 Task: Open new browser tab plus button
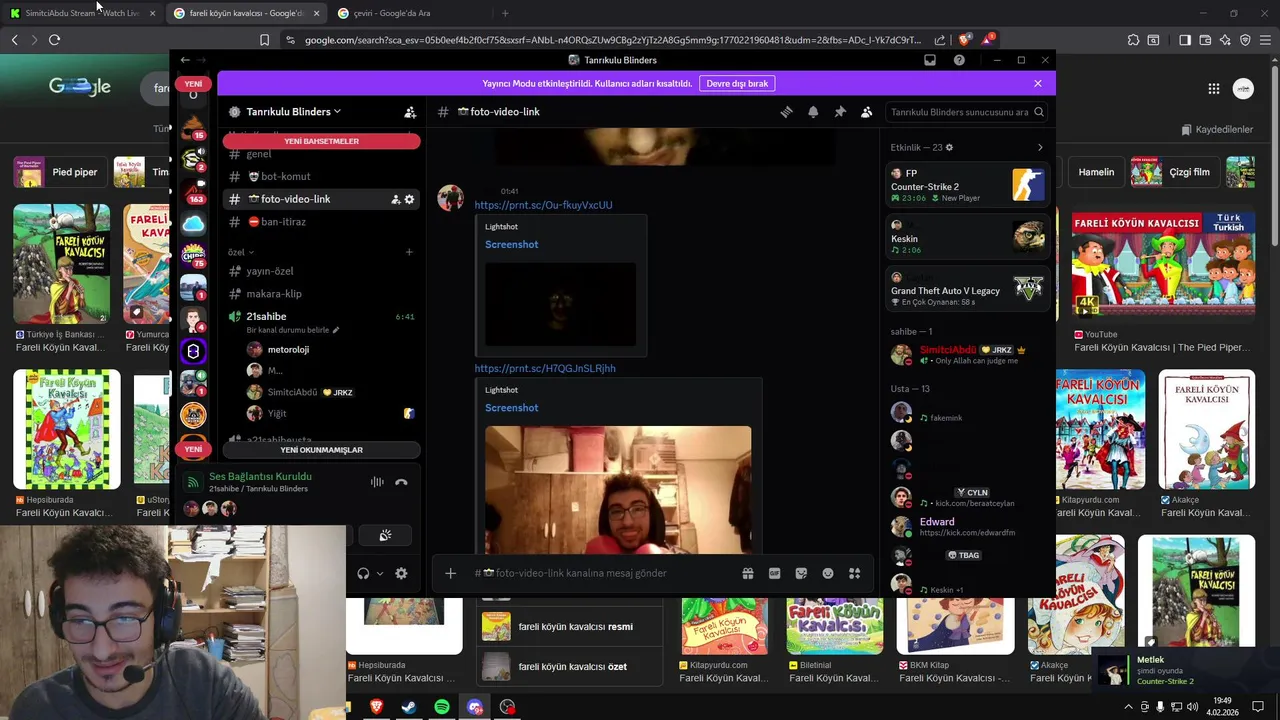point(505,13)
